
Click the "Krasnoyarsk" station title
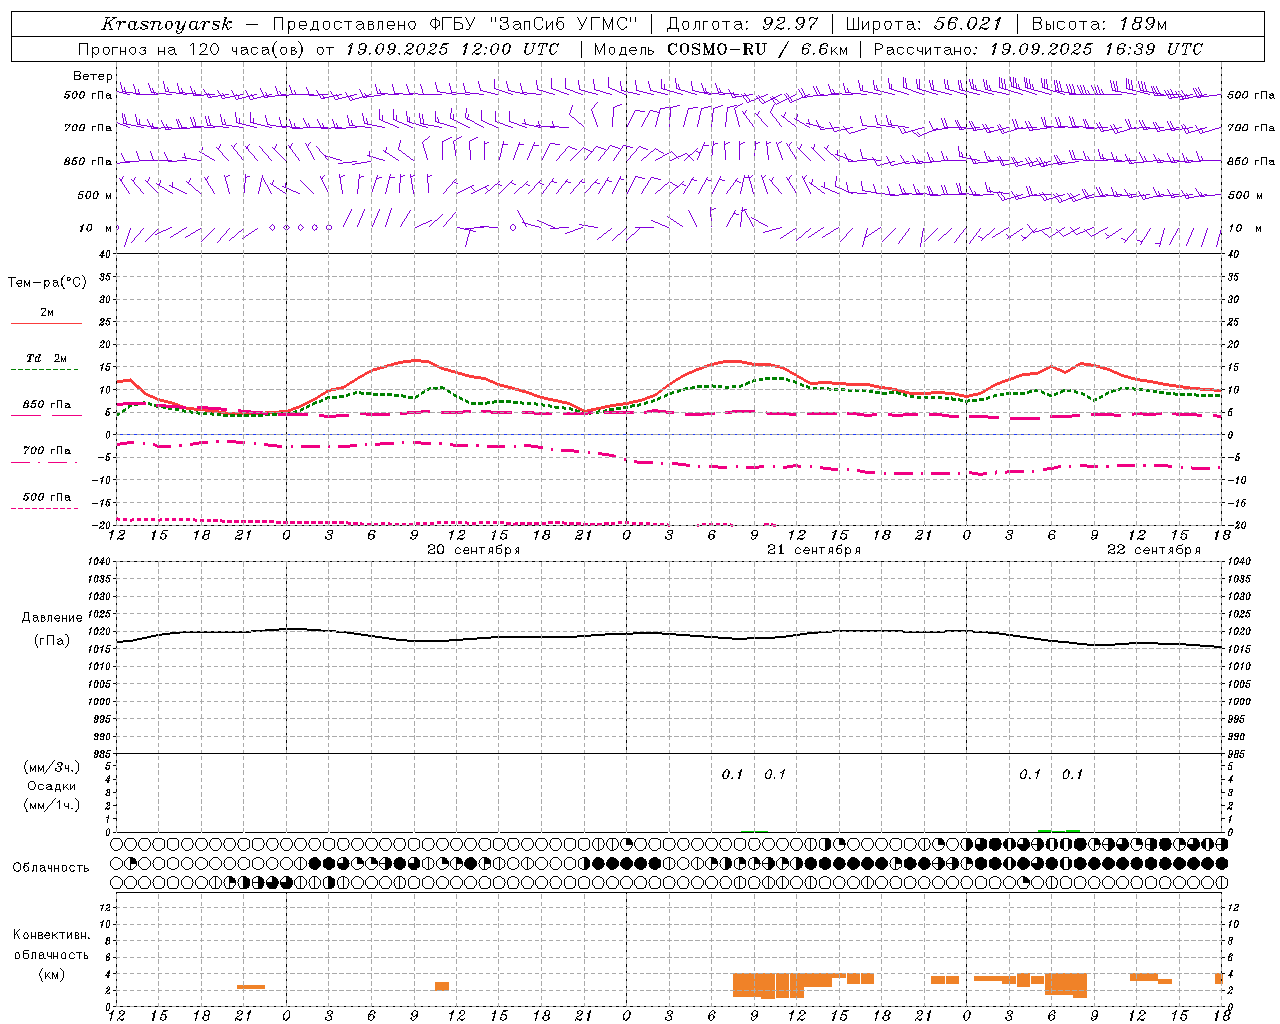click(167, 24)
